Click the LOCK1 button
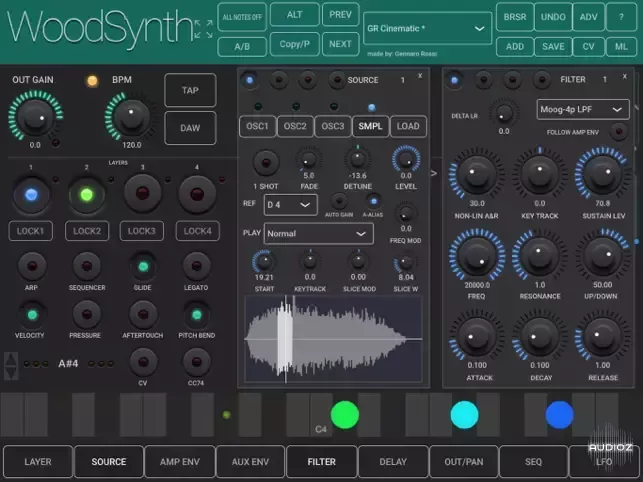The height and width of the screenshot is (482, 643). tap(30, 231)
